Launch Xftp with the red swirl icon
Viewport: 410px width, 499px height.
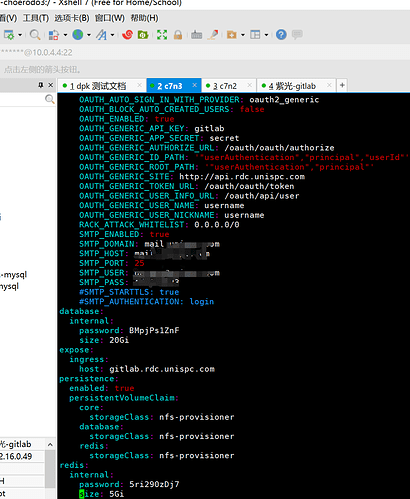[x=127, y=35]
